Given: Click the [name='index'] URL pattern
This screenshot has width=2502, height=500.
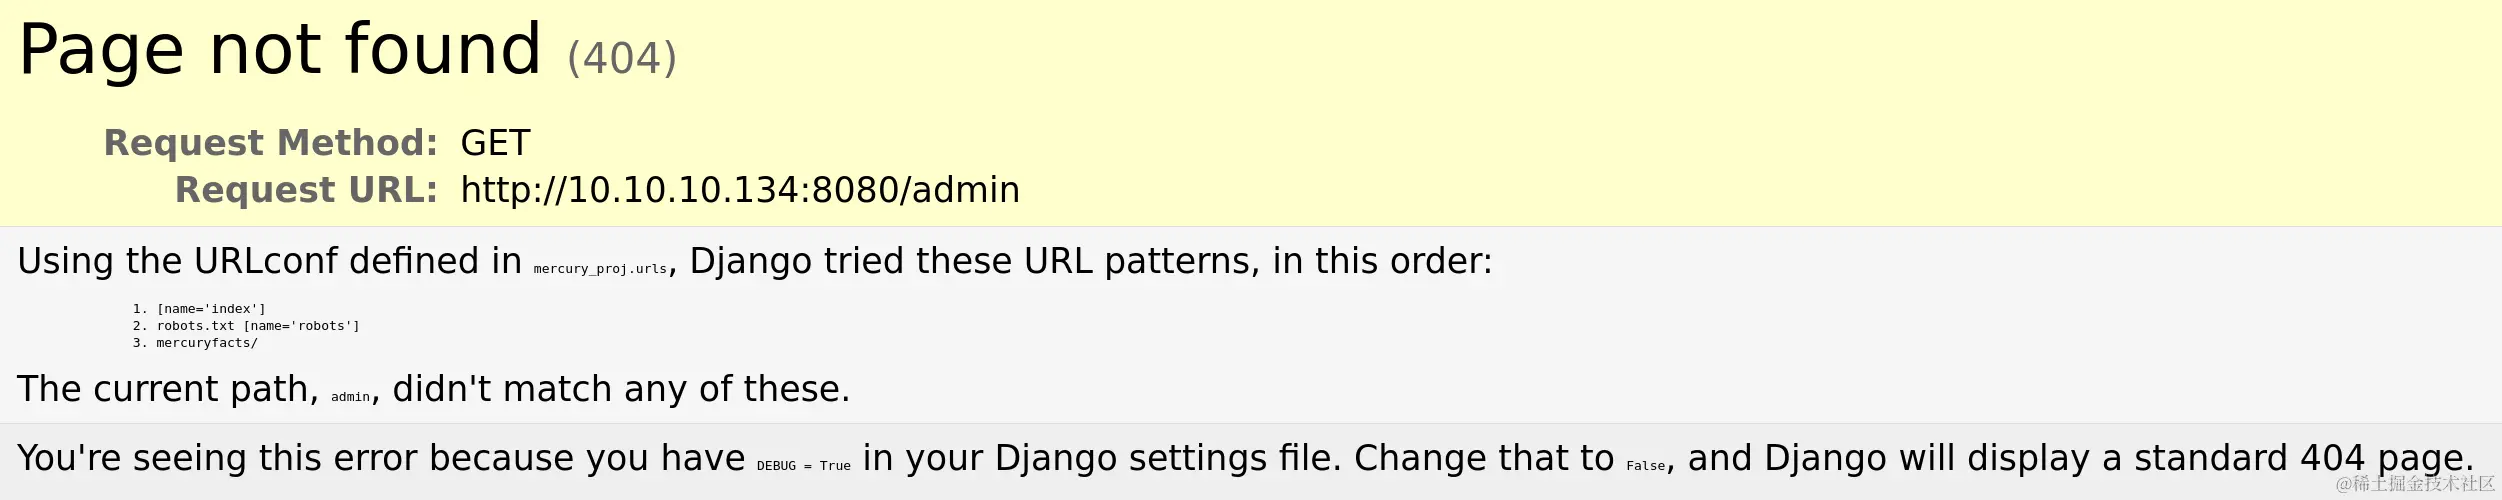Looking at the screenshot, I should click(x=211, y=309).
